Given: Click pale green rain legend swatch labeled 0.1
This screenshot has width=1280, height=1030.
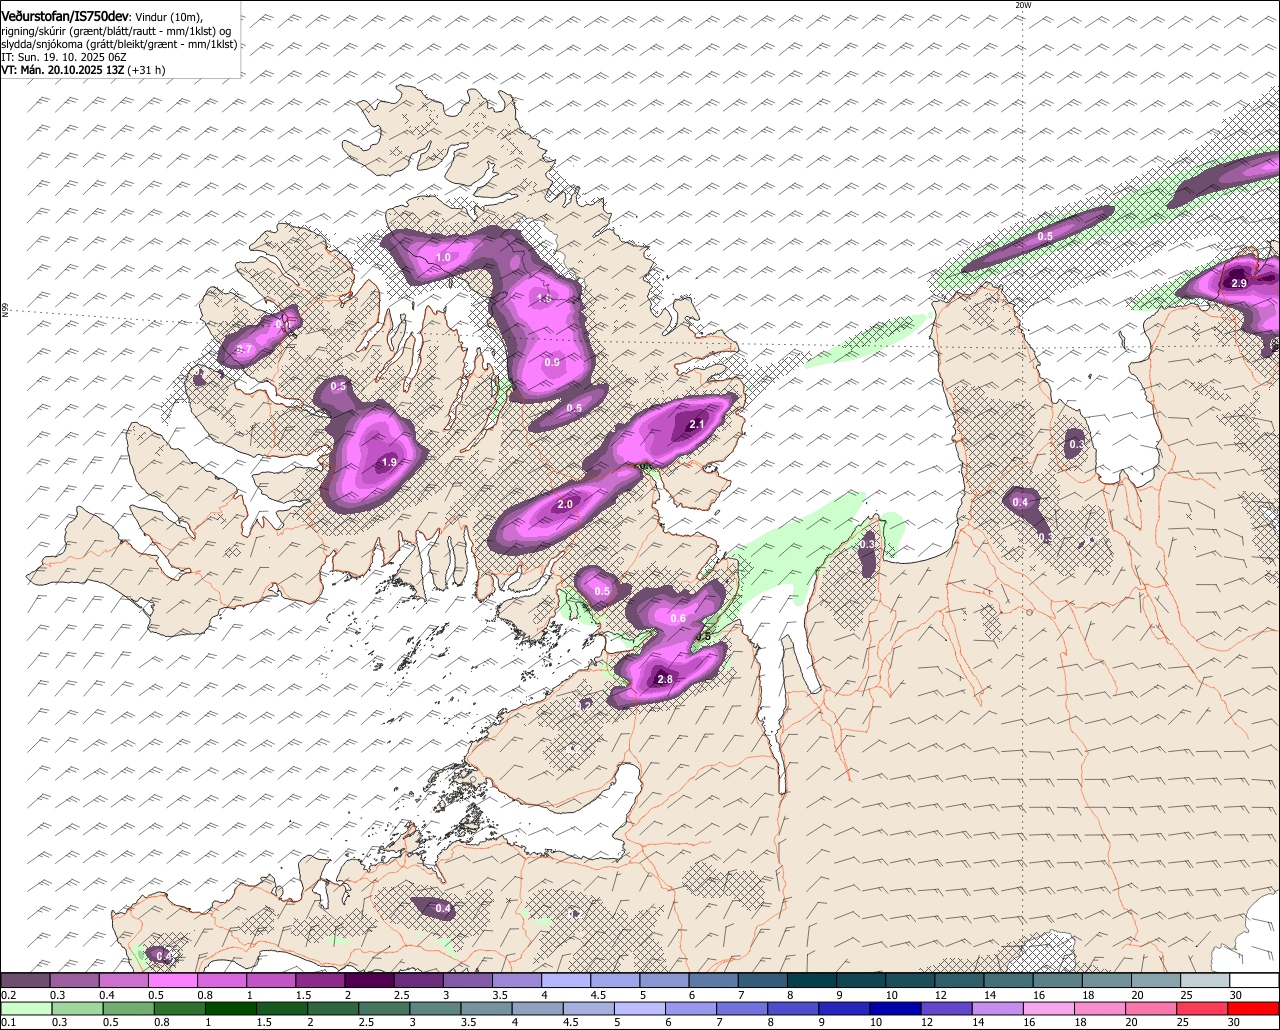Looking at the screenshot, I should click(x=25, y=1008).
